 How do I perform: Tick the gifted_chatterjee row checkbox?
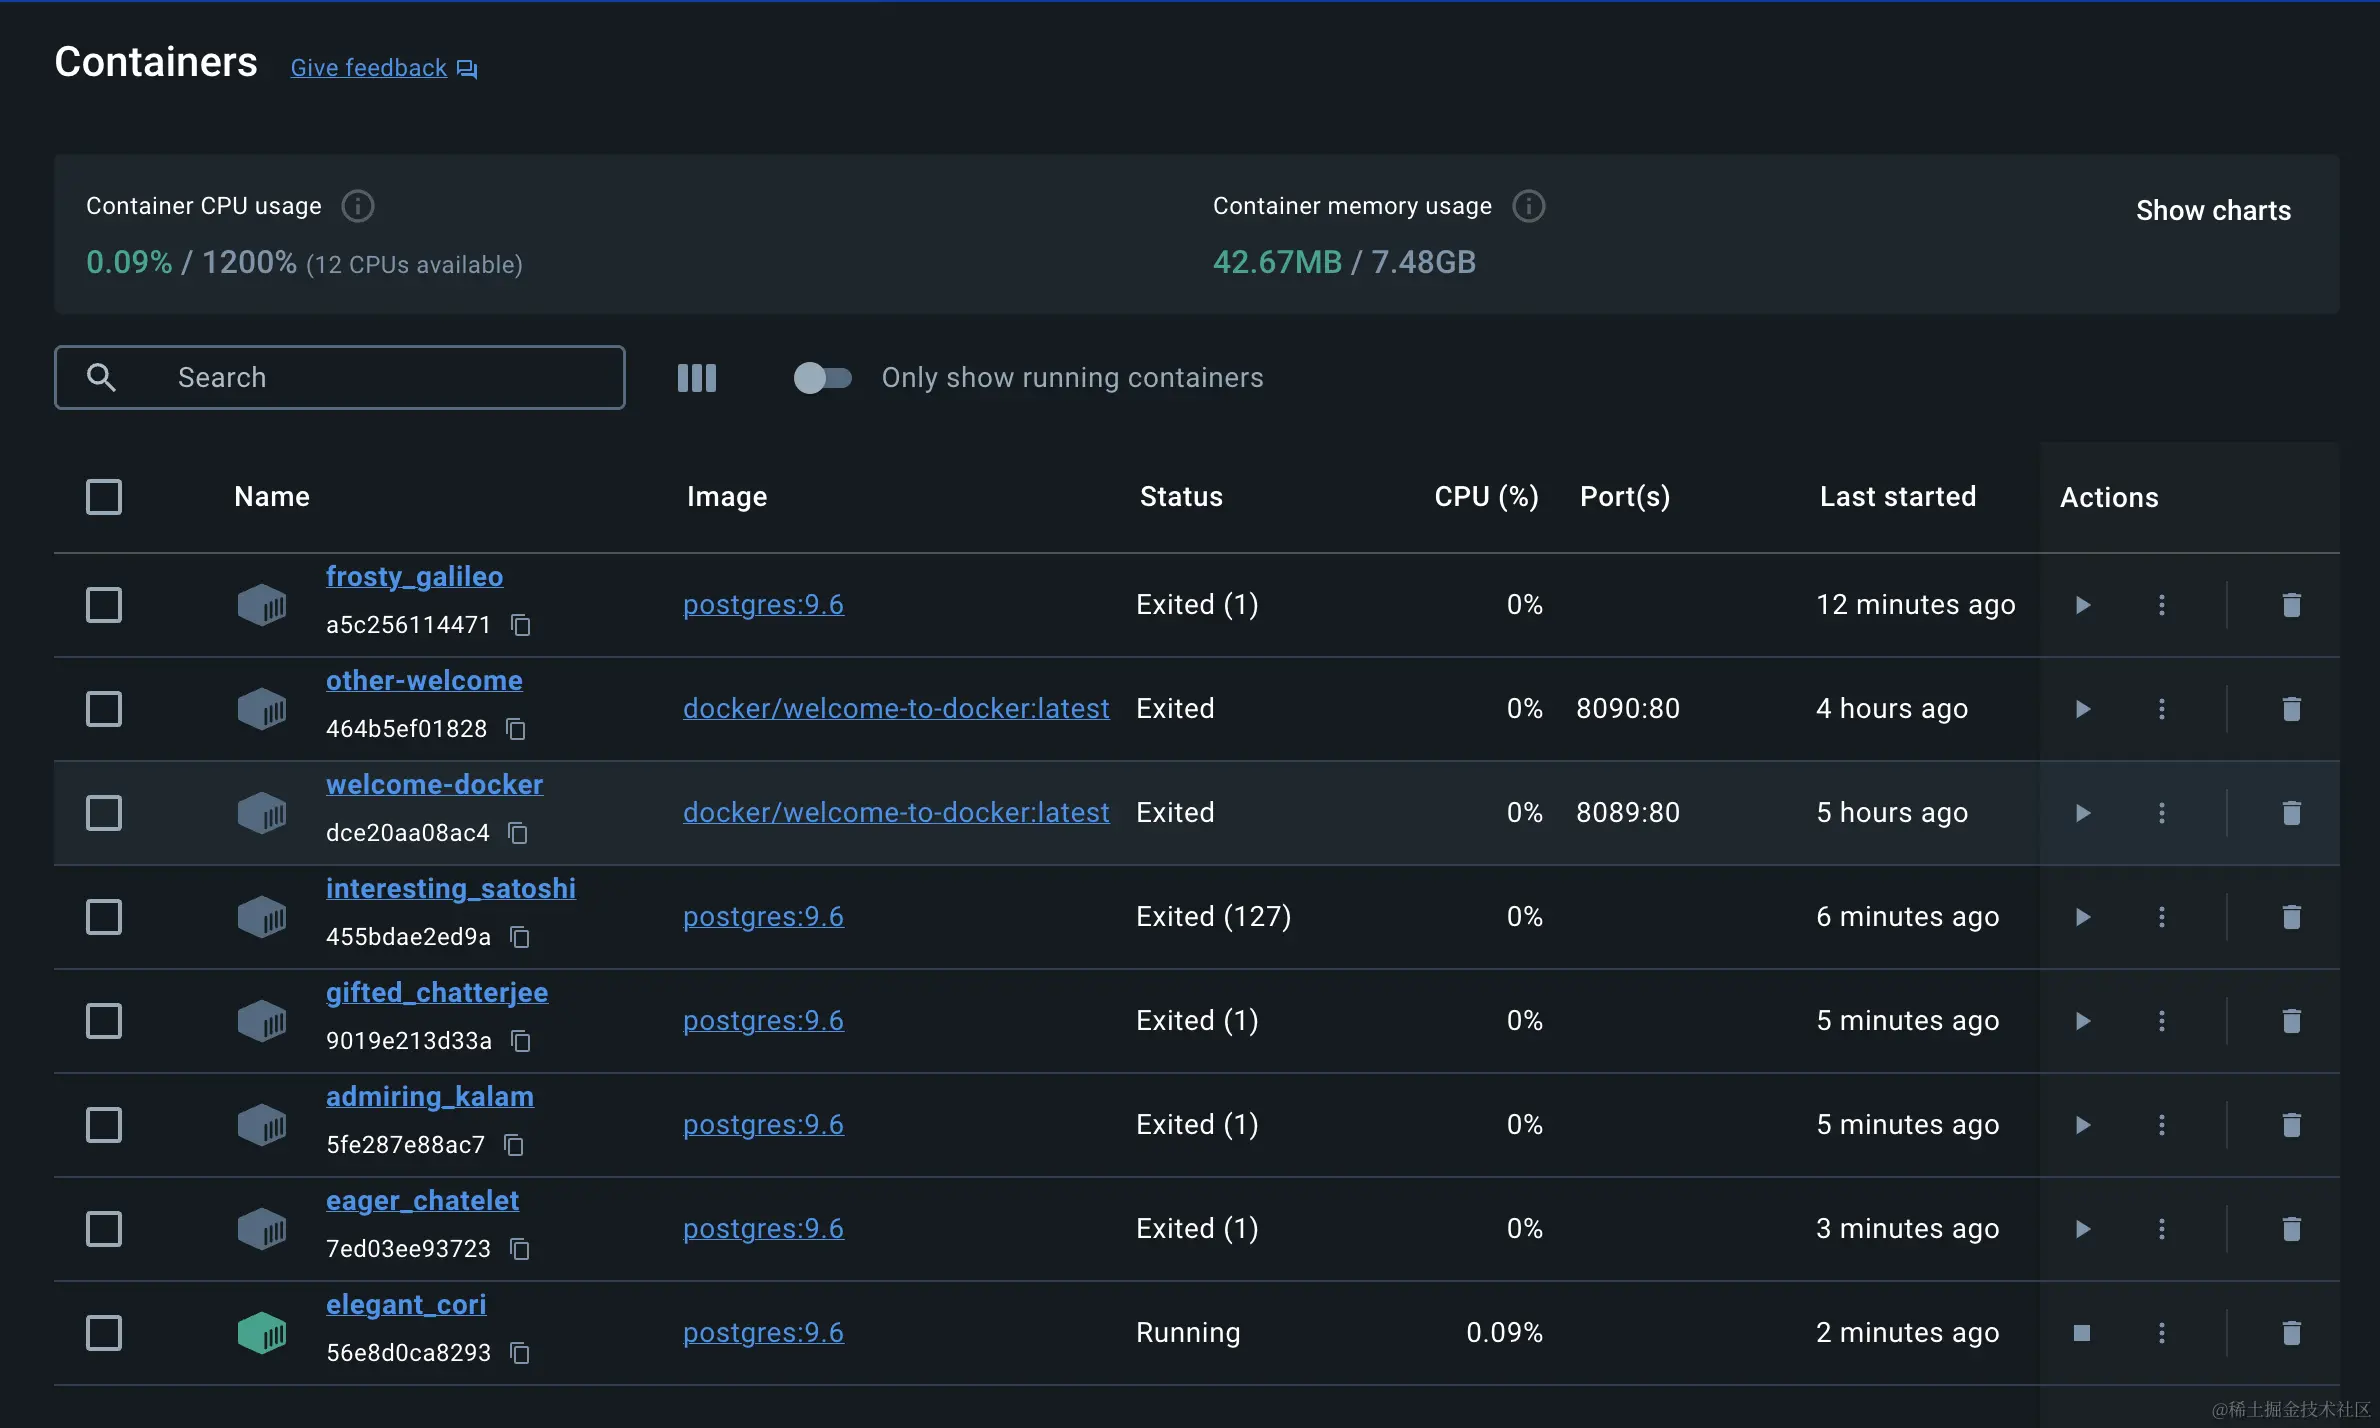104,1021
